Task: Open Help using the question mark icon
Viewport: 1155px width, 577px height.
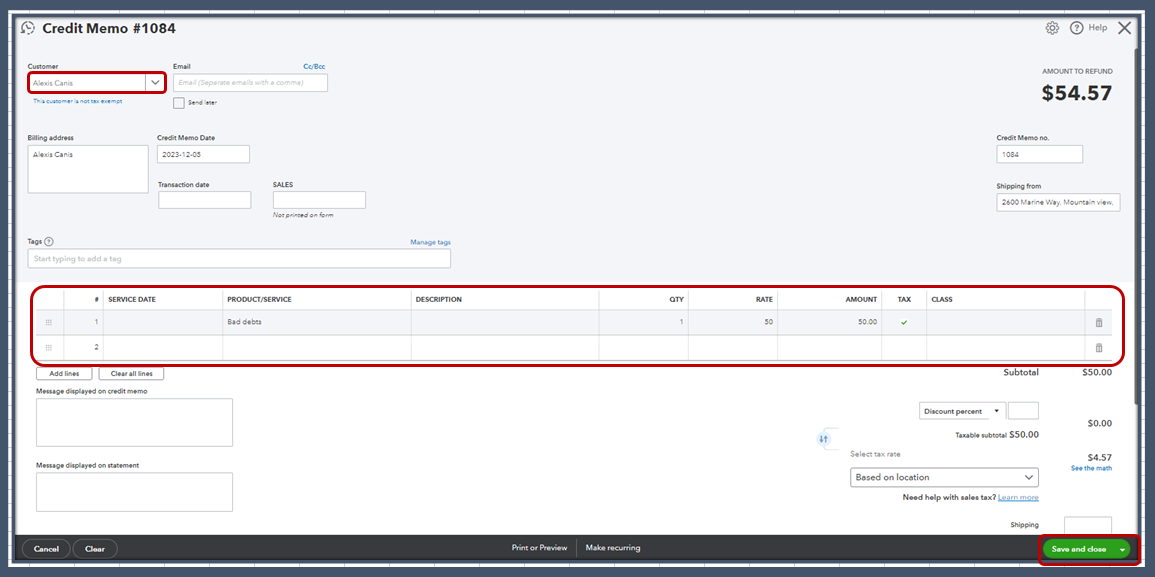Action: coord(1075,28)
